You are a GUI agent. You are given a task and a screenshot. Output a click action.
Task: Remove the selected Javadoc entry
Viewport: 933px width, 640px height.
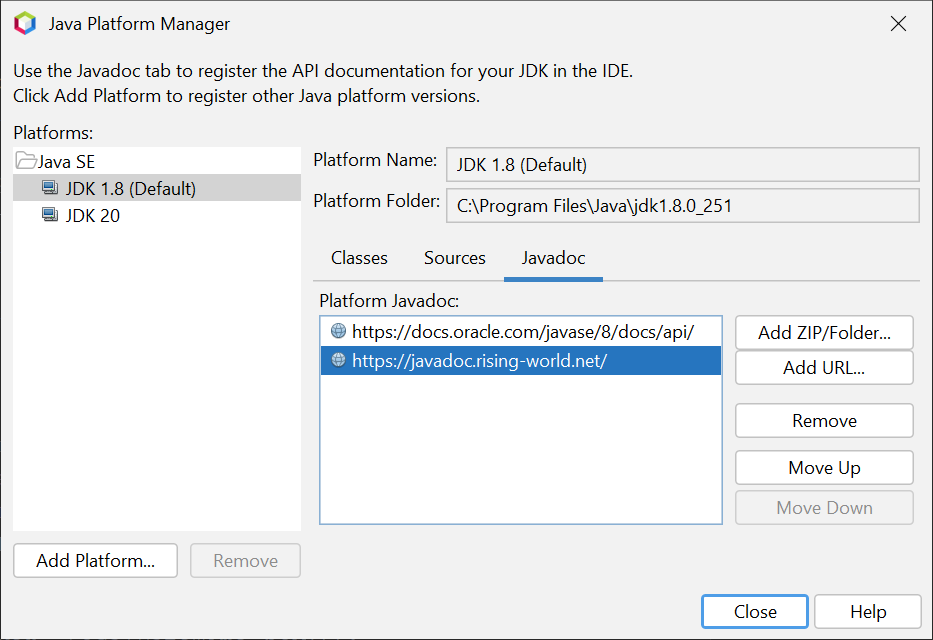pyautogui.click(x=824, y=421)
